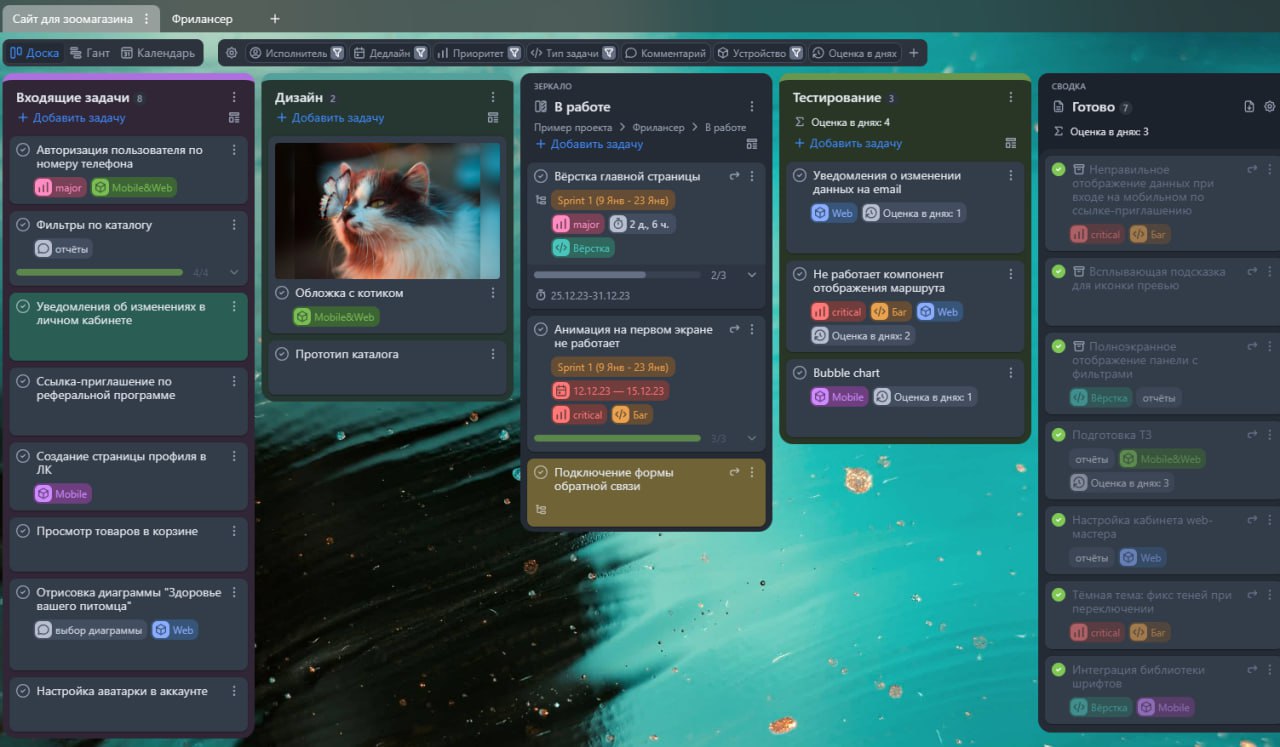The height and width of the screenshot is (747, 1280).
Task: Mark Вёрстка главной страницы task complete
Action: 541,176
